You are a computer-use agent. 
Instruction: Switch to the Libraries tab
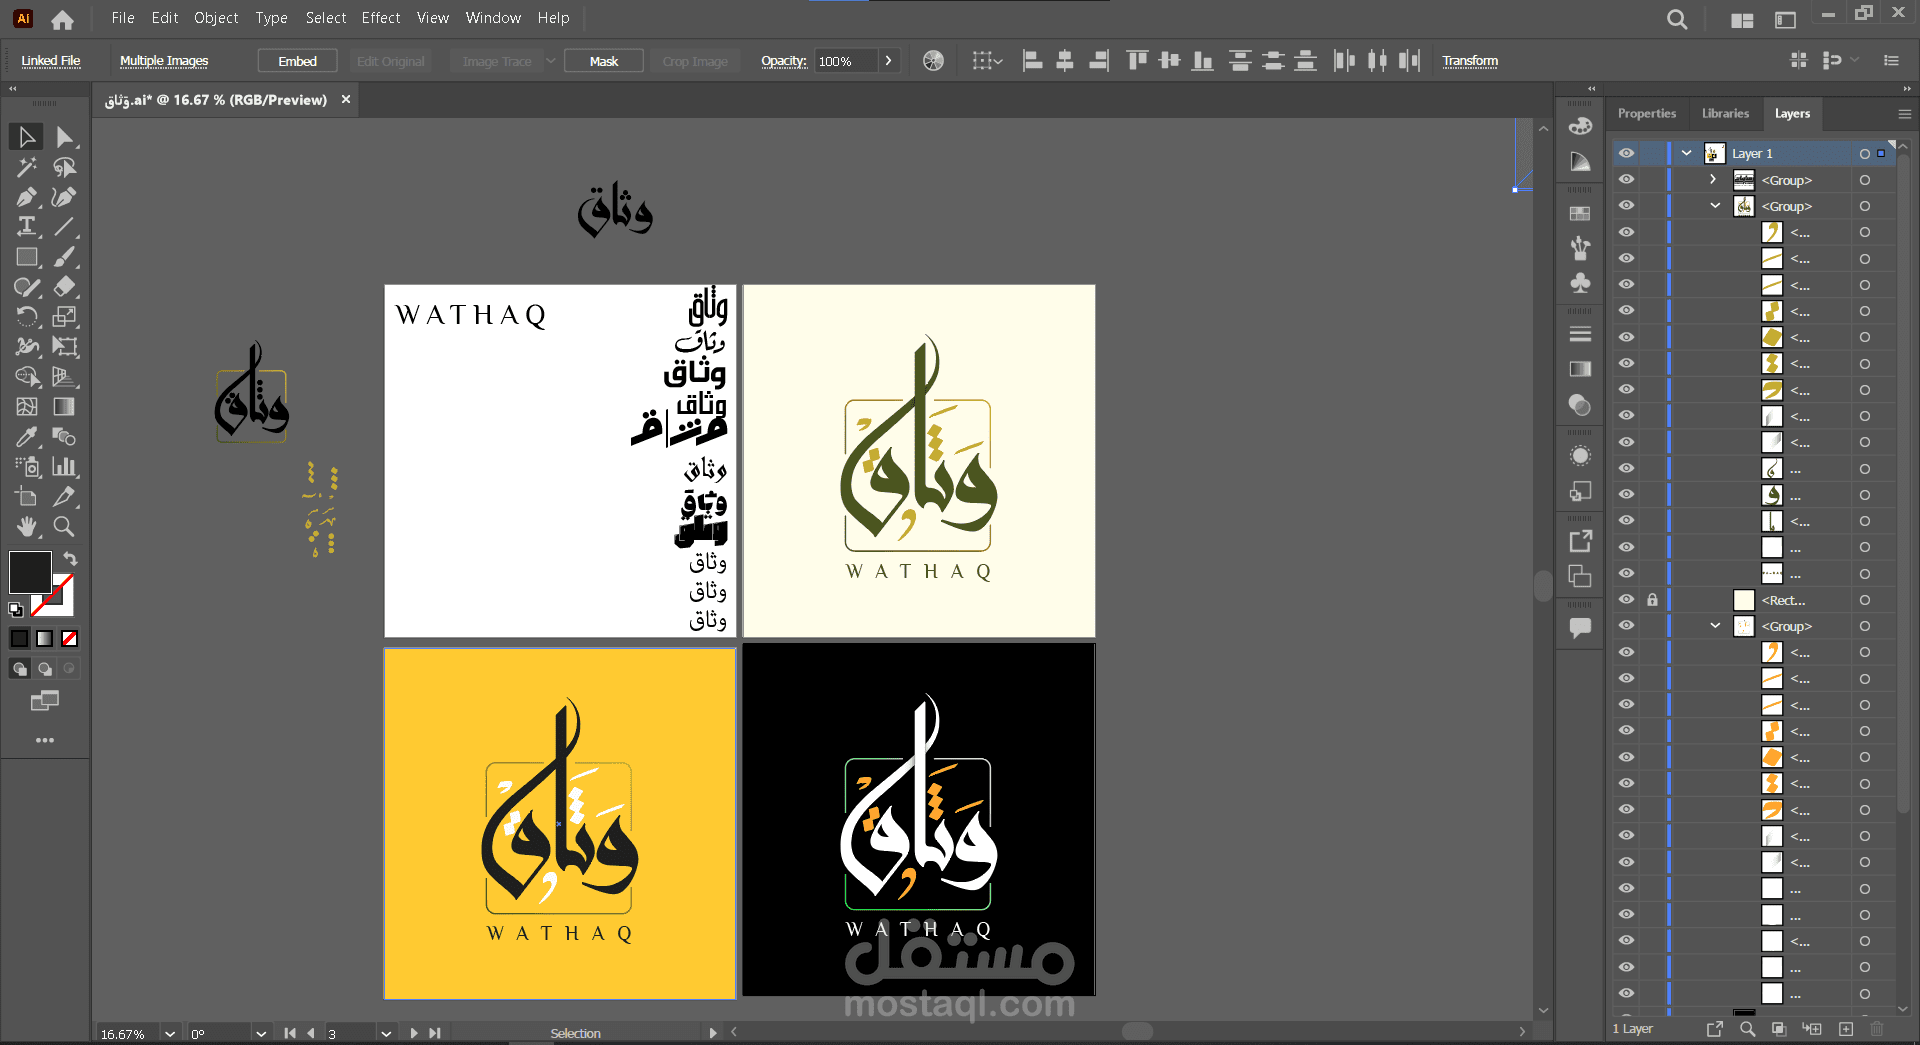(1726, 113)
